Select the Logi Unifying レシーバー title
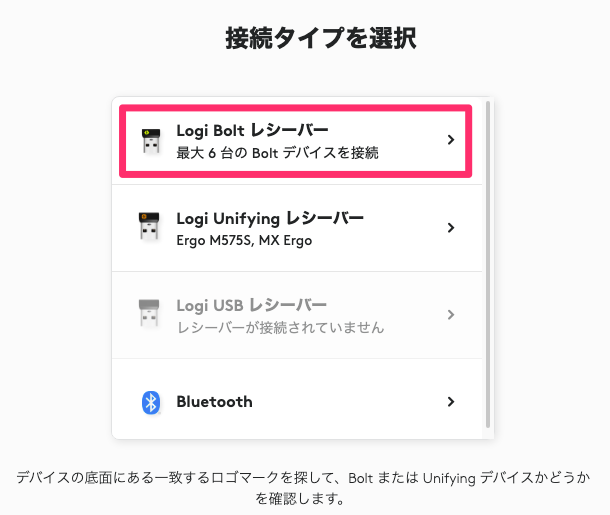610x515 pixels. [x=270, y=219]
